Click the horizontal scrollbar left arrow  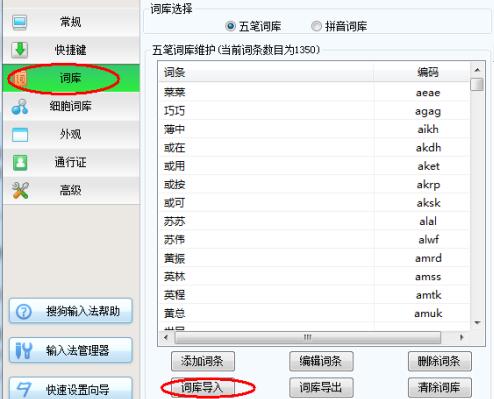pyautogui.click(x=166, y=337)
